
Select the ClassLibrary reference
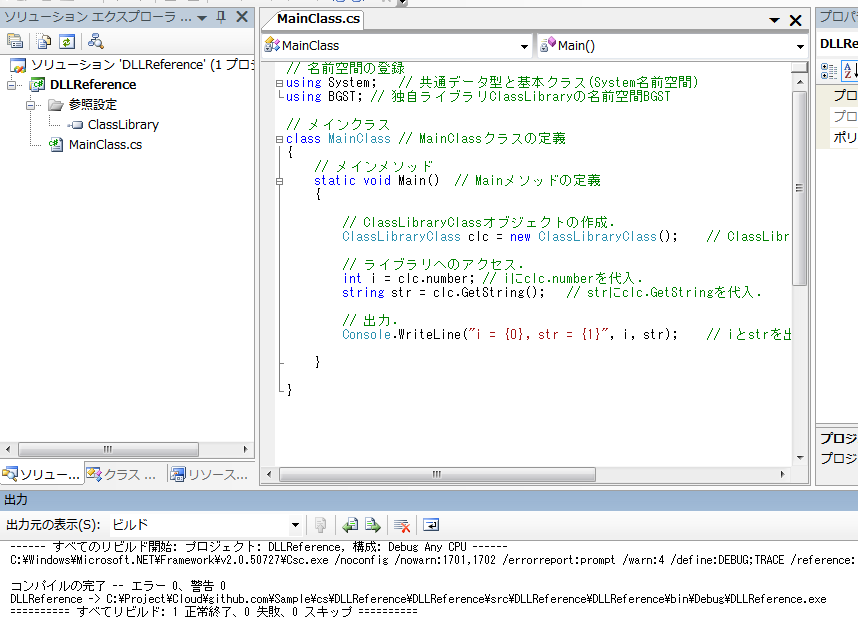[x=123, y=125]
